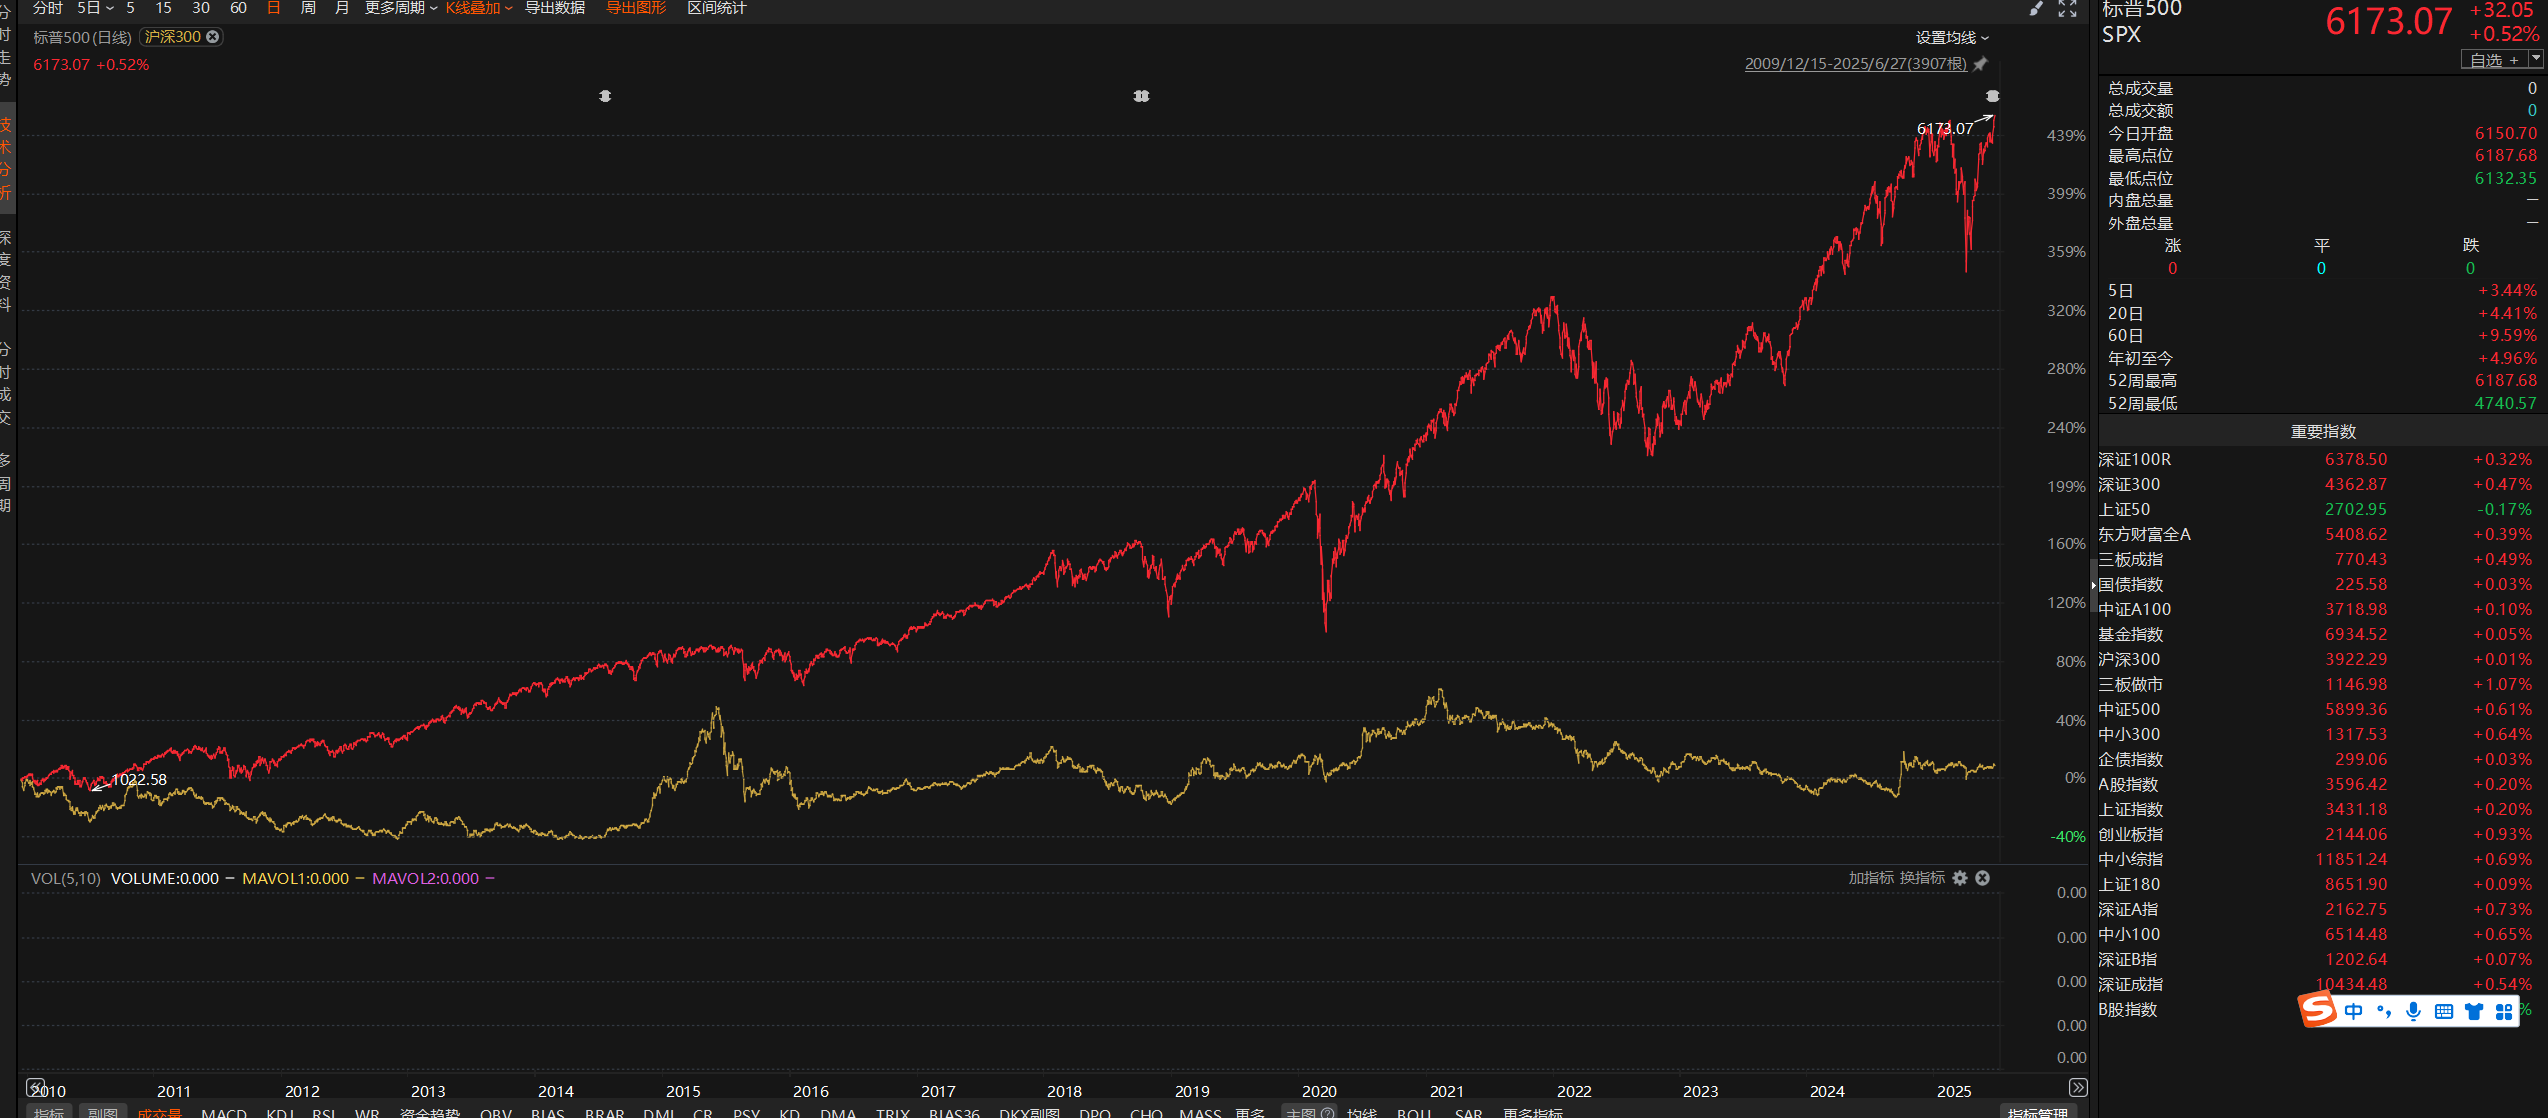The width and height of the screenshot is (2548, 1118).
Task: Click the Sogou microphone input icon
Action: [2413, 1011]
